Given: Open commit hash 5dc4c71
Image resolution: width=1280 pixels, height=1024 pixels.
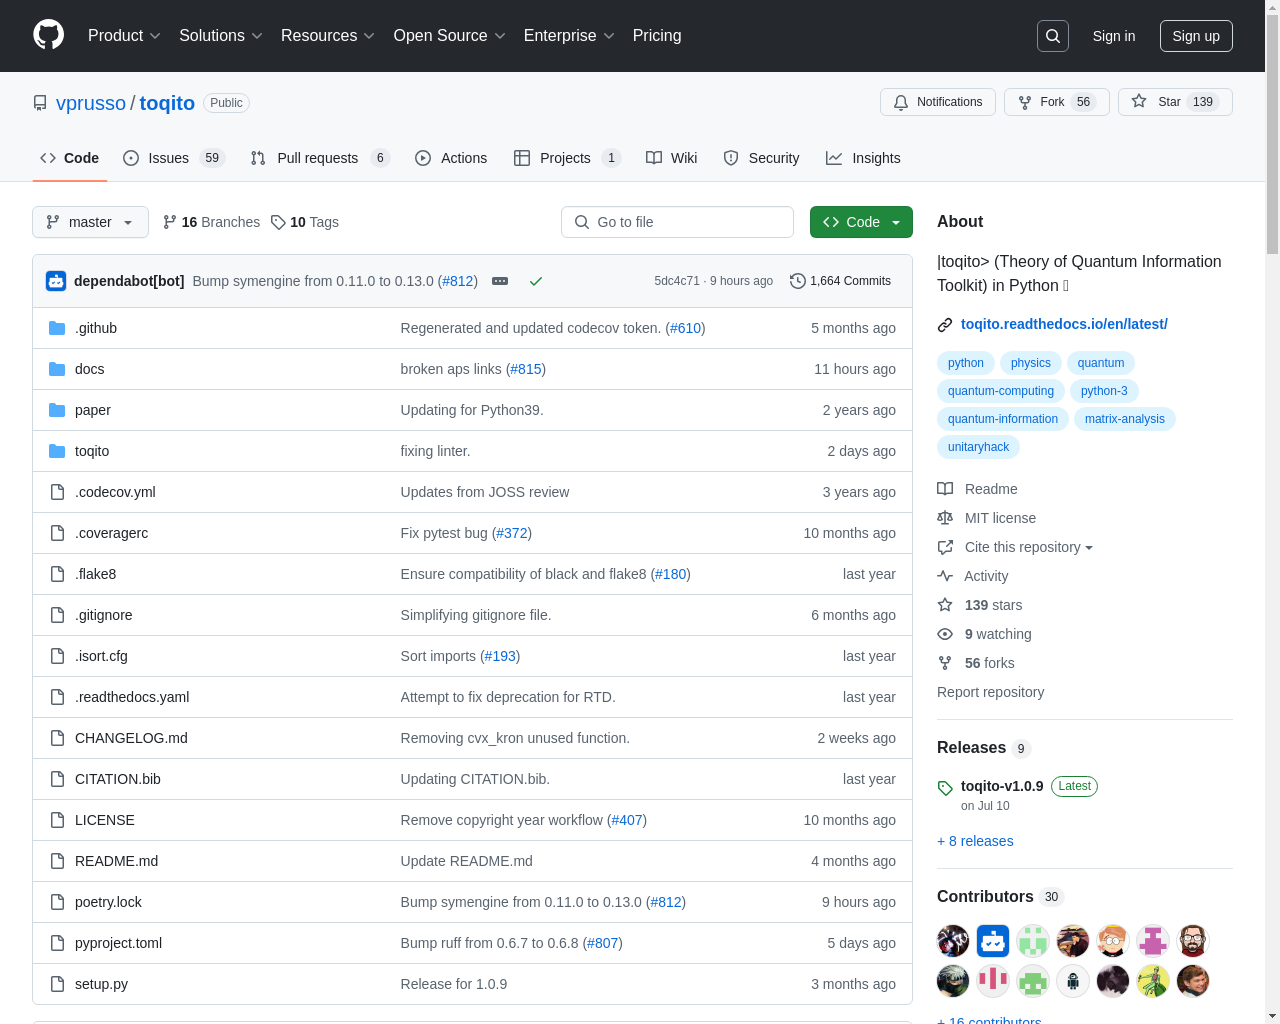Looking at the screenshot, I should pos(677,281).
